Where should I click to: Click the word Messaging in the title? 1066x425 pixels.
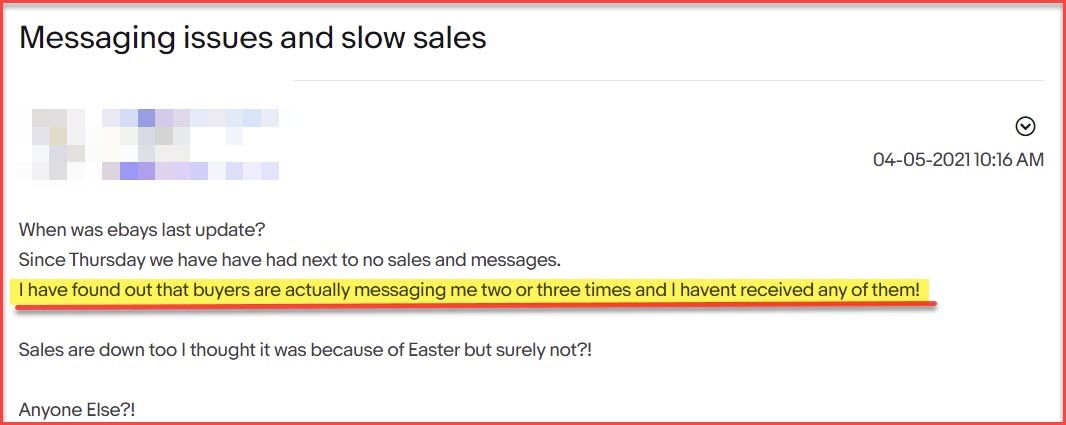tap(99, 38)
